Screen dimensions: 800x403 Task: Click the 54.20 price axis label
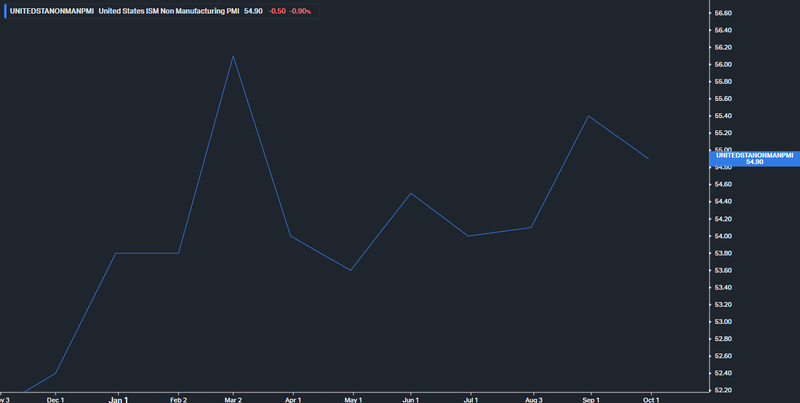pos(723,219)
